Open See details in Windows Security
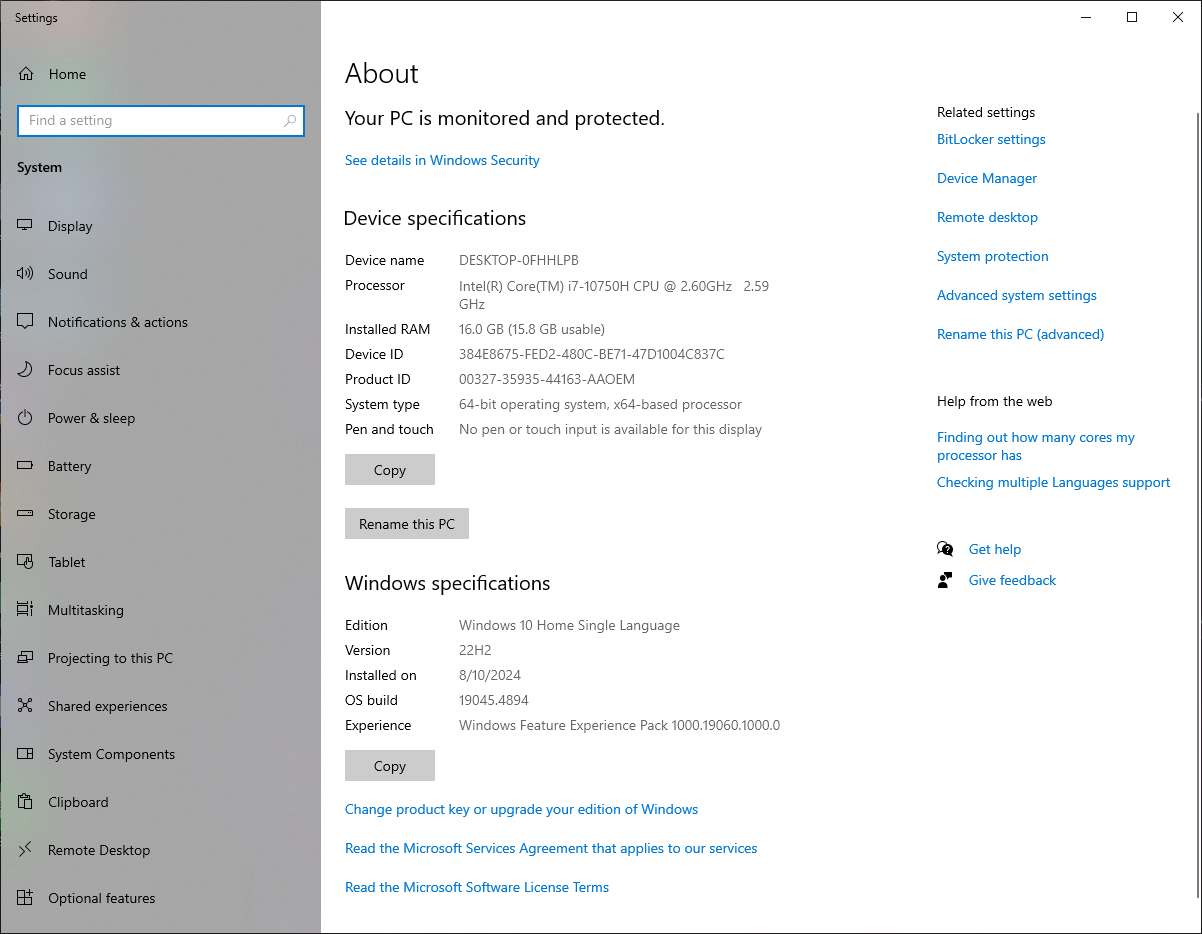 click(x=442, y=160)
